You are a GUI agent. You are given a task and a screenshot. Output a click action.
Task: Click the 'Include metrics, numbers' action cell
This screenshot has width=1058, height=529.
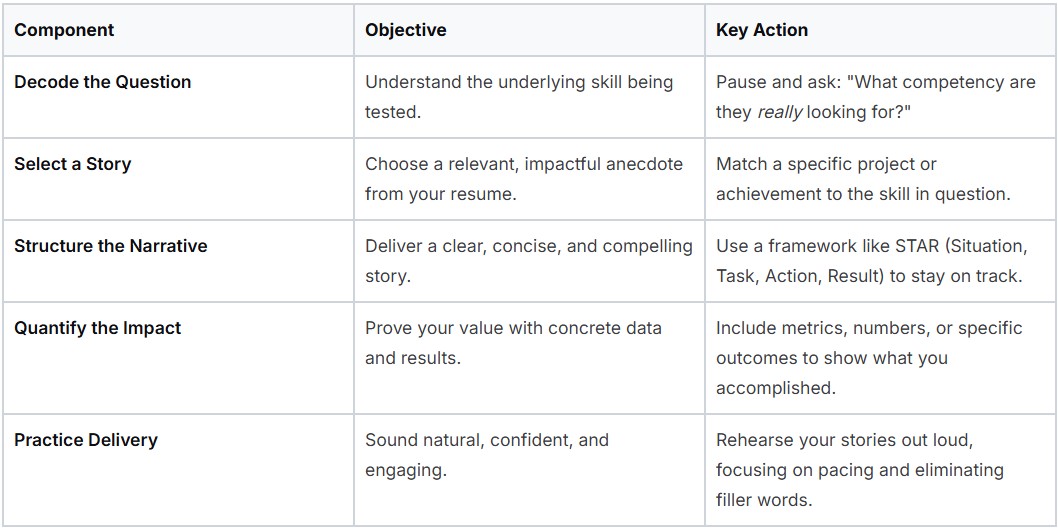point(868,357)
